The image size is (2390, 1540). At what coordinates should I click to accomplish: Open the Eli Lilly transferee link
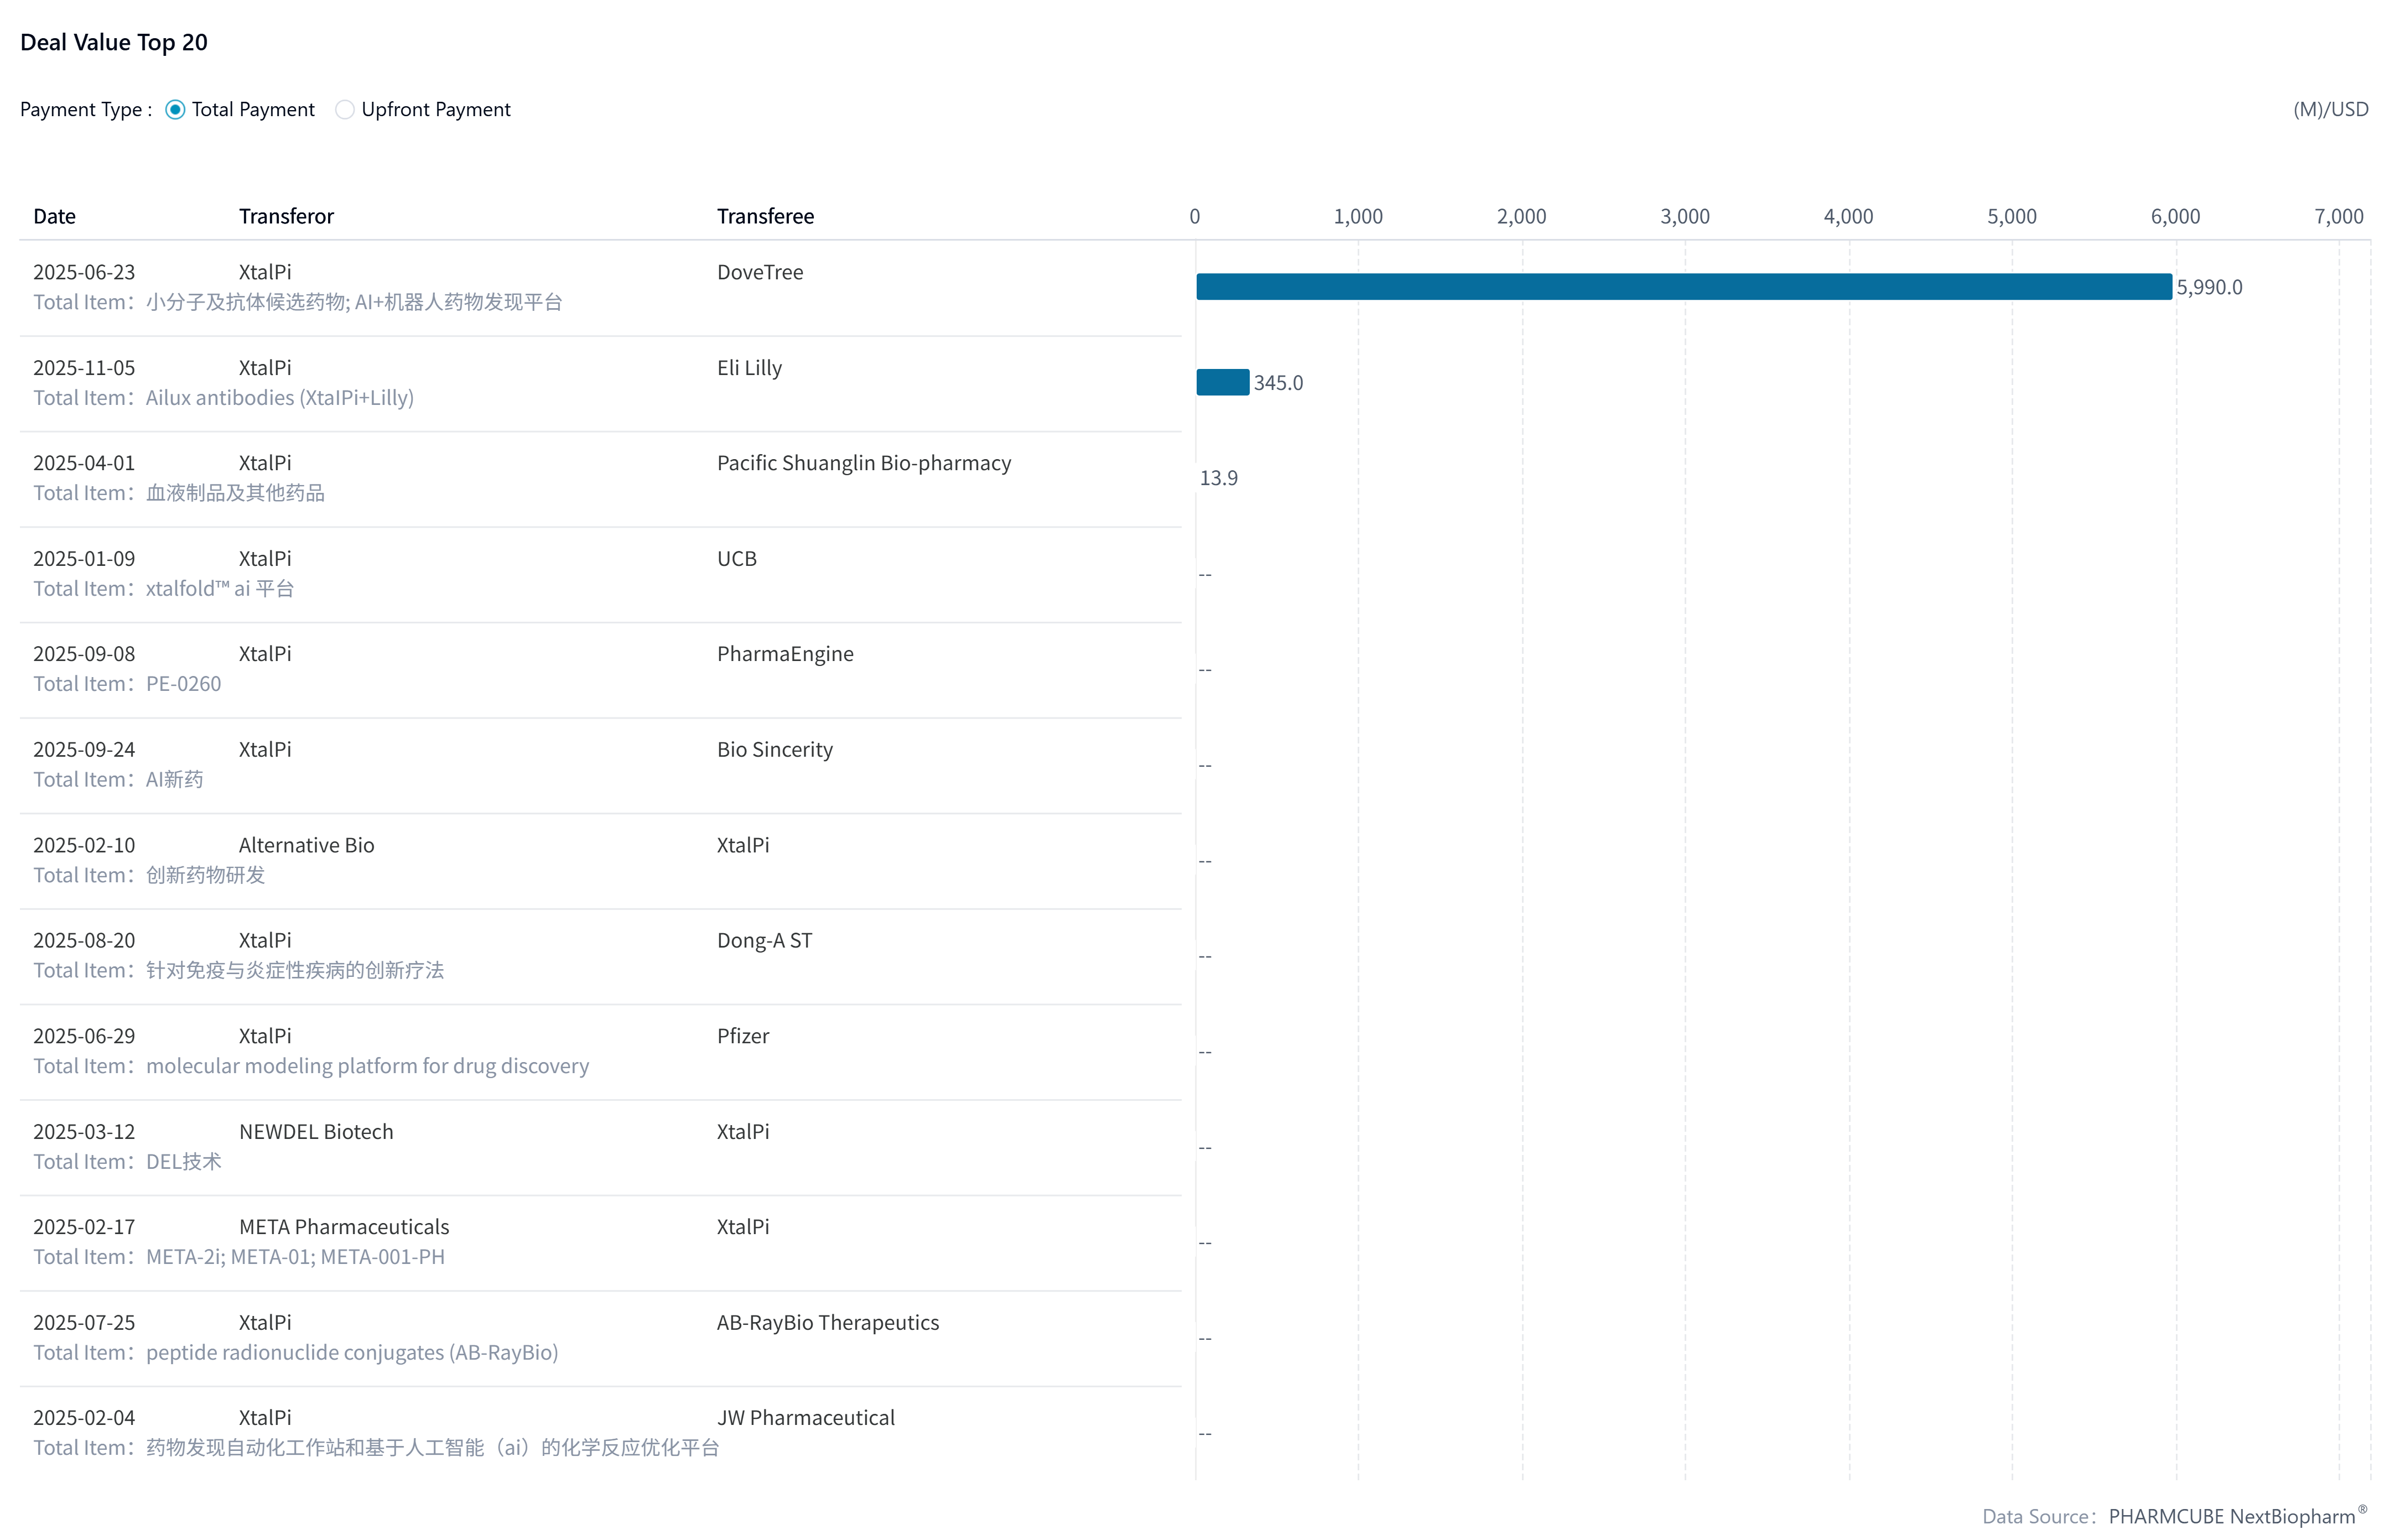tap(749, 368)
